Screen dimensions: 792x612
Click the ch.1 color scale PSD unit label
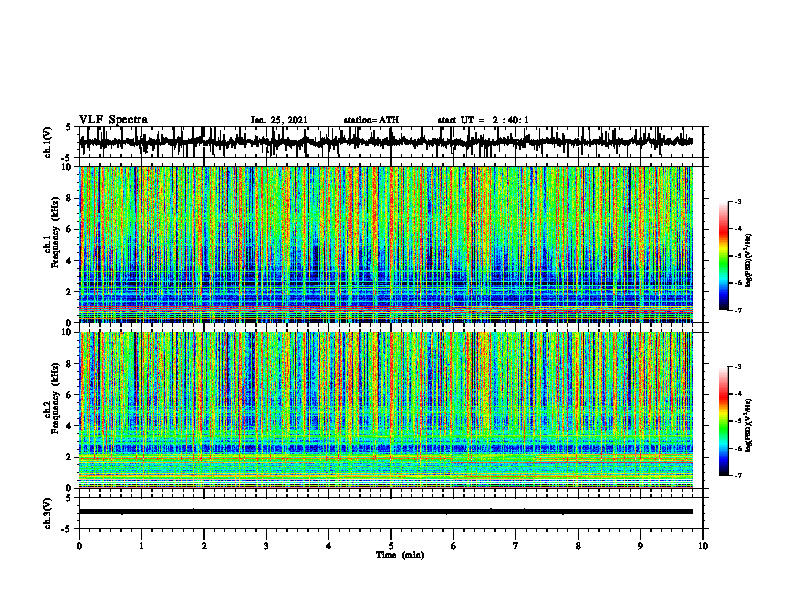pyautogui.click(x=748, y=261)
